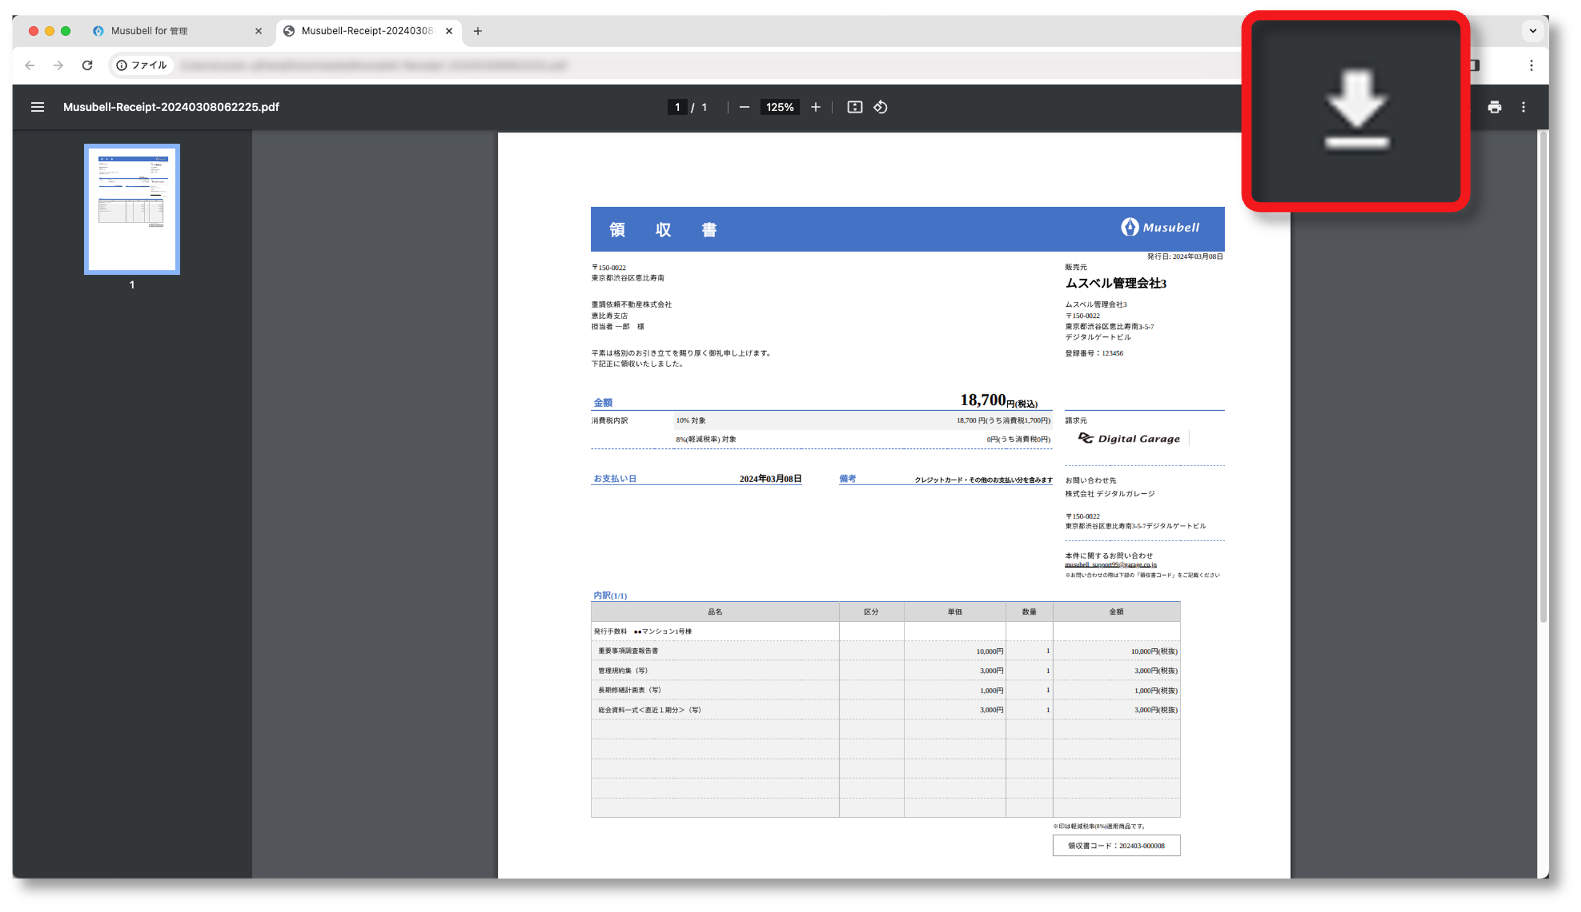This screenshot has height=912, width=1581.
Task: Rotate the PDF page counterclockwise
Action: point(880,107)
